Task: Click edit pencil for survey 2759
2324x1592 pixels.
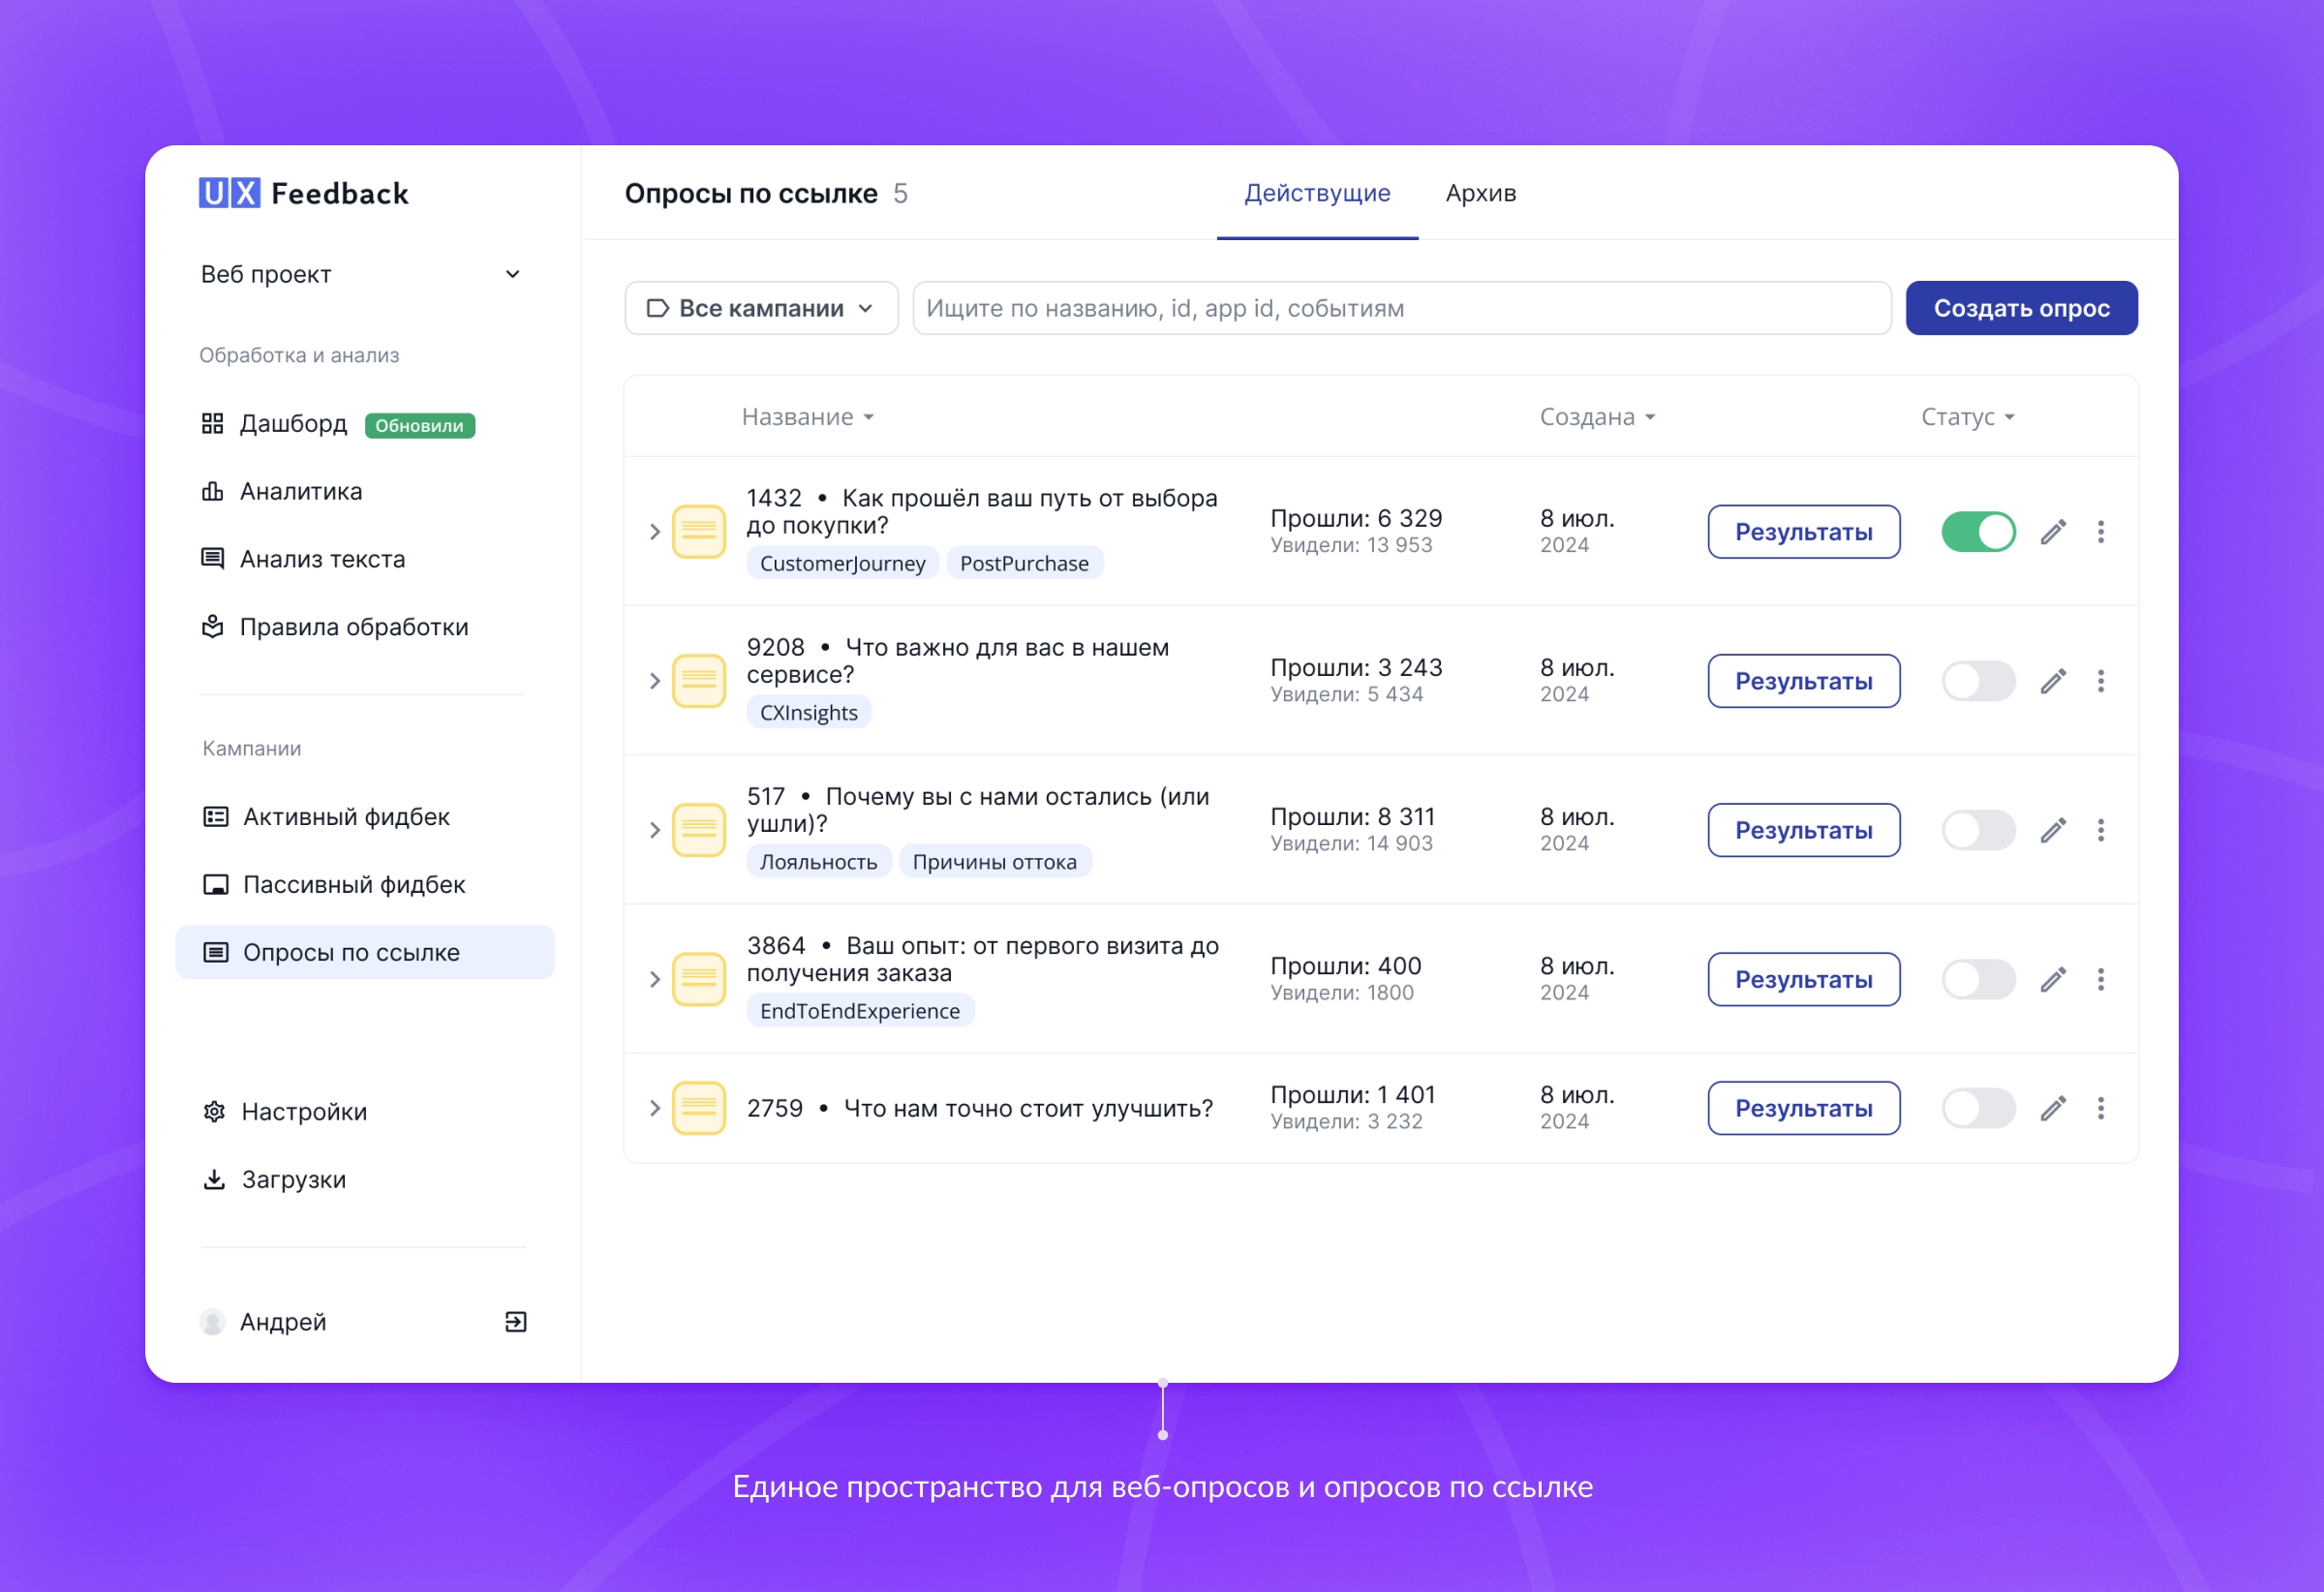Action: (x=2053, y=1108)
